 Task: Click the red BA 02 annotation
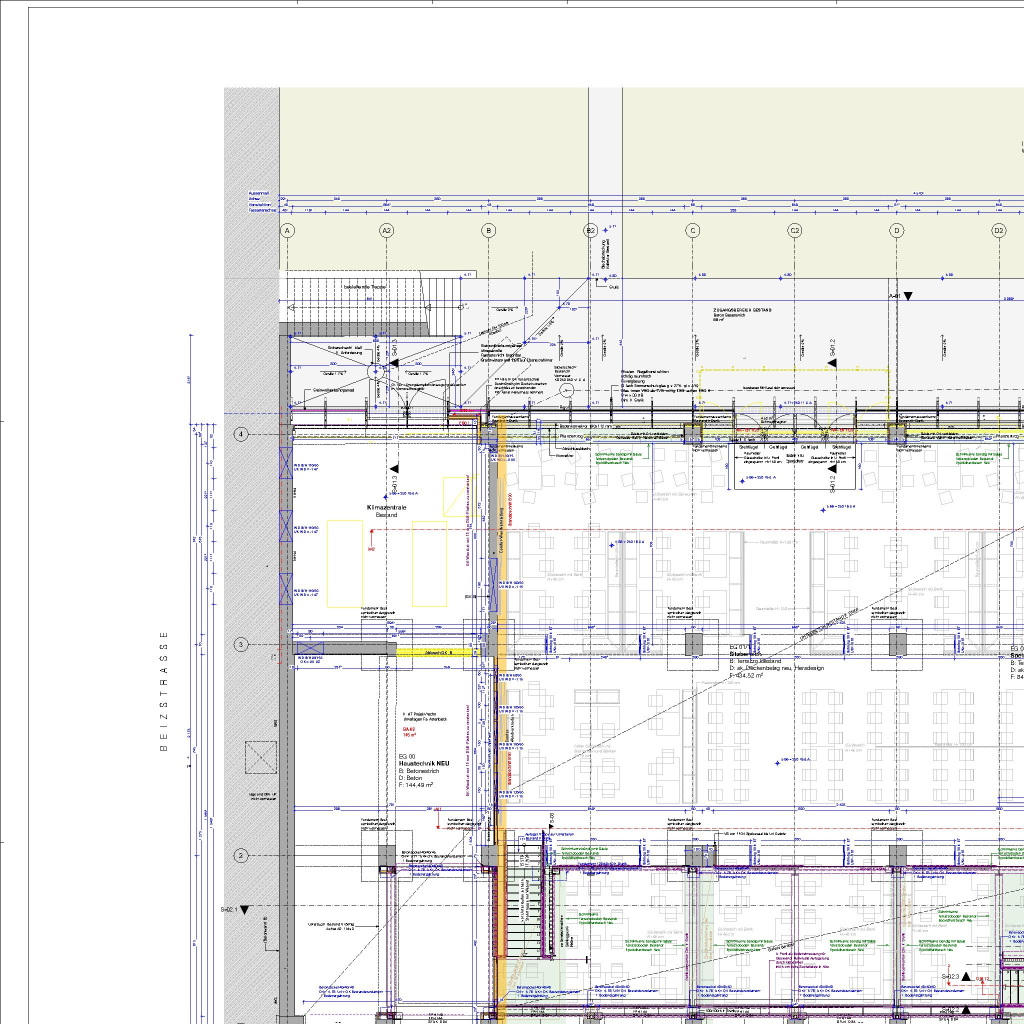(408, 730)
